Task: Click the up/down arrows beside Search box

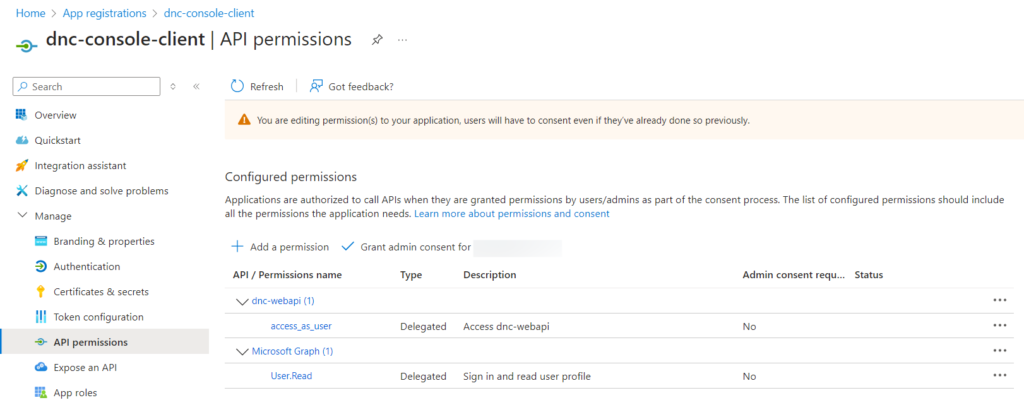Action: pos(173,86)
